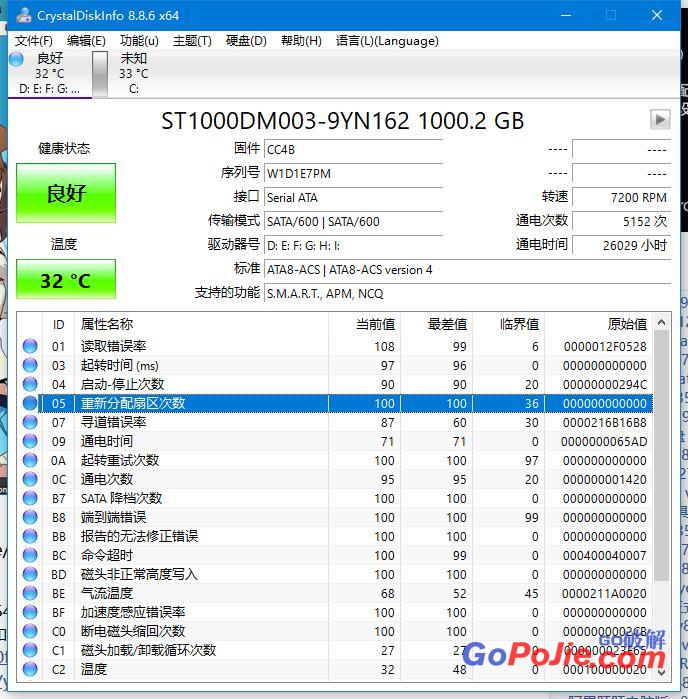Click status orb of row 03 起转时间
Screen dimensions: 688x699
30,365
